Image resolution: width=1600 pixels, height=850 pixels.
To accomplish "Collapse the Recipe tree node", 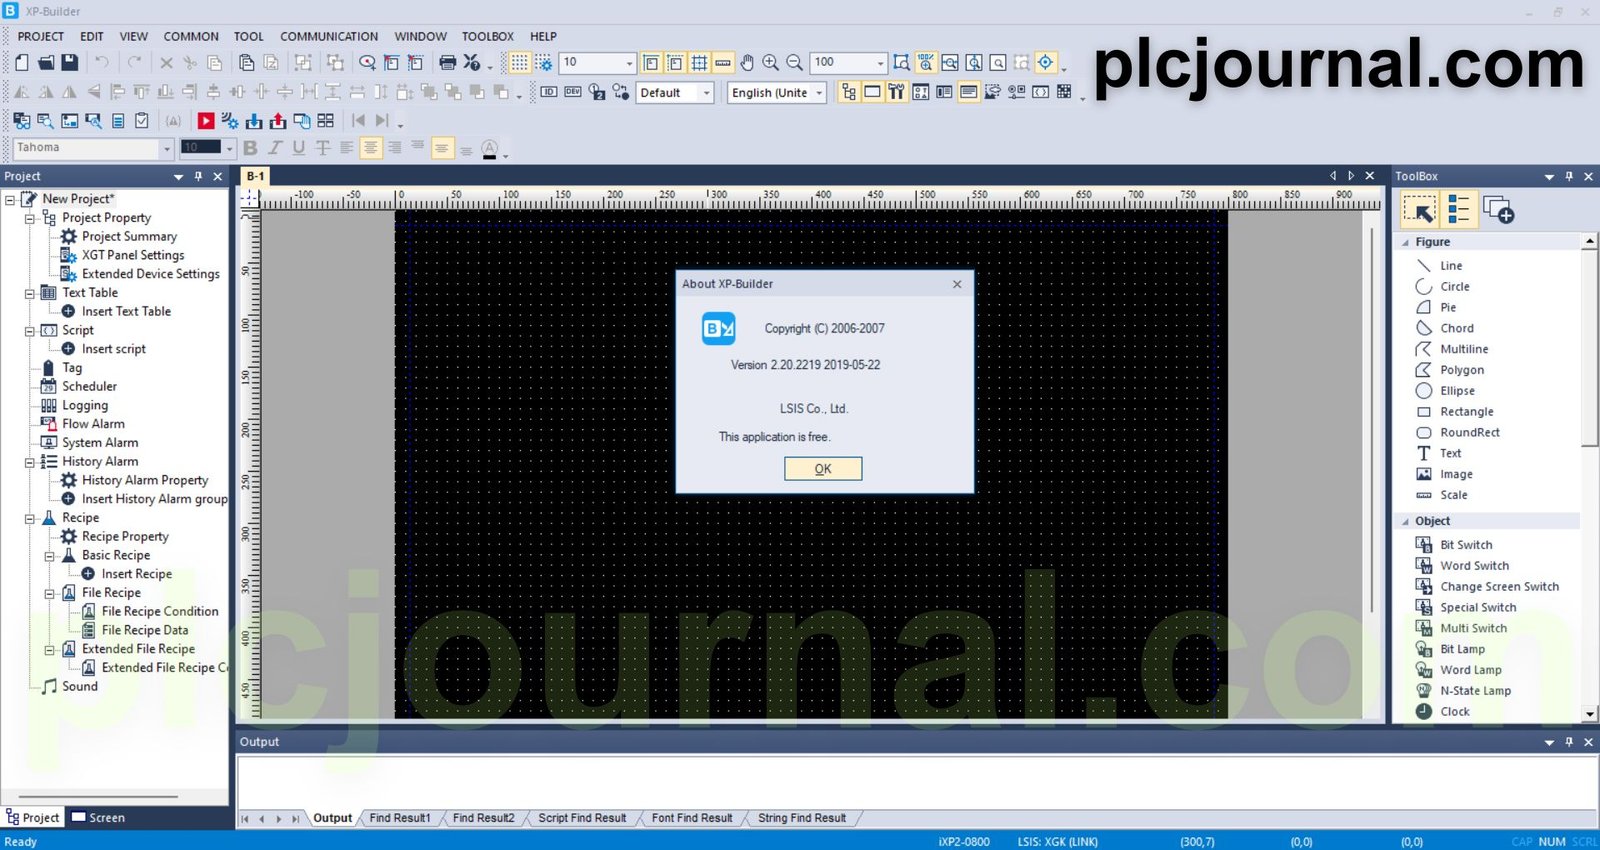I will (x=29, y=518).
